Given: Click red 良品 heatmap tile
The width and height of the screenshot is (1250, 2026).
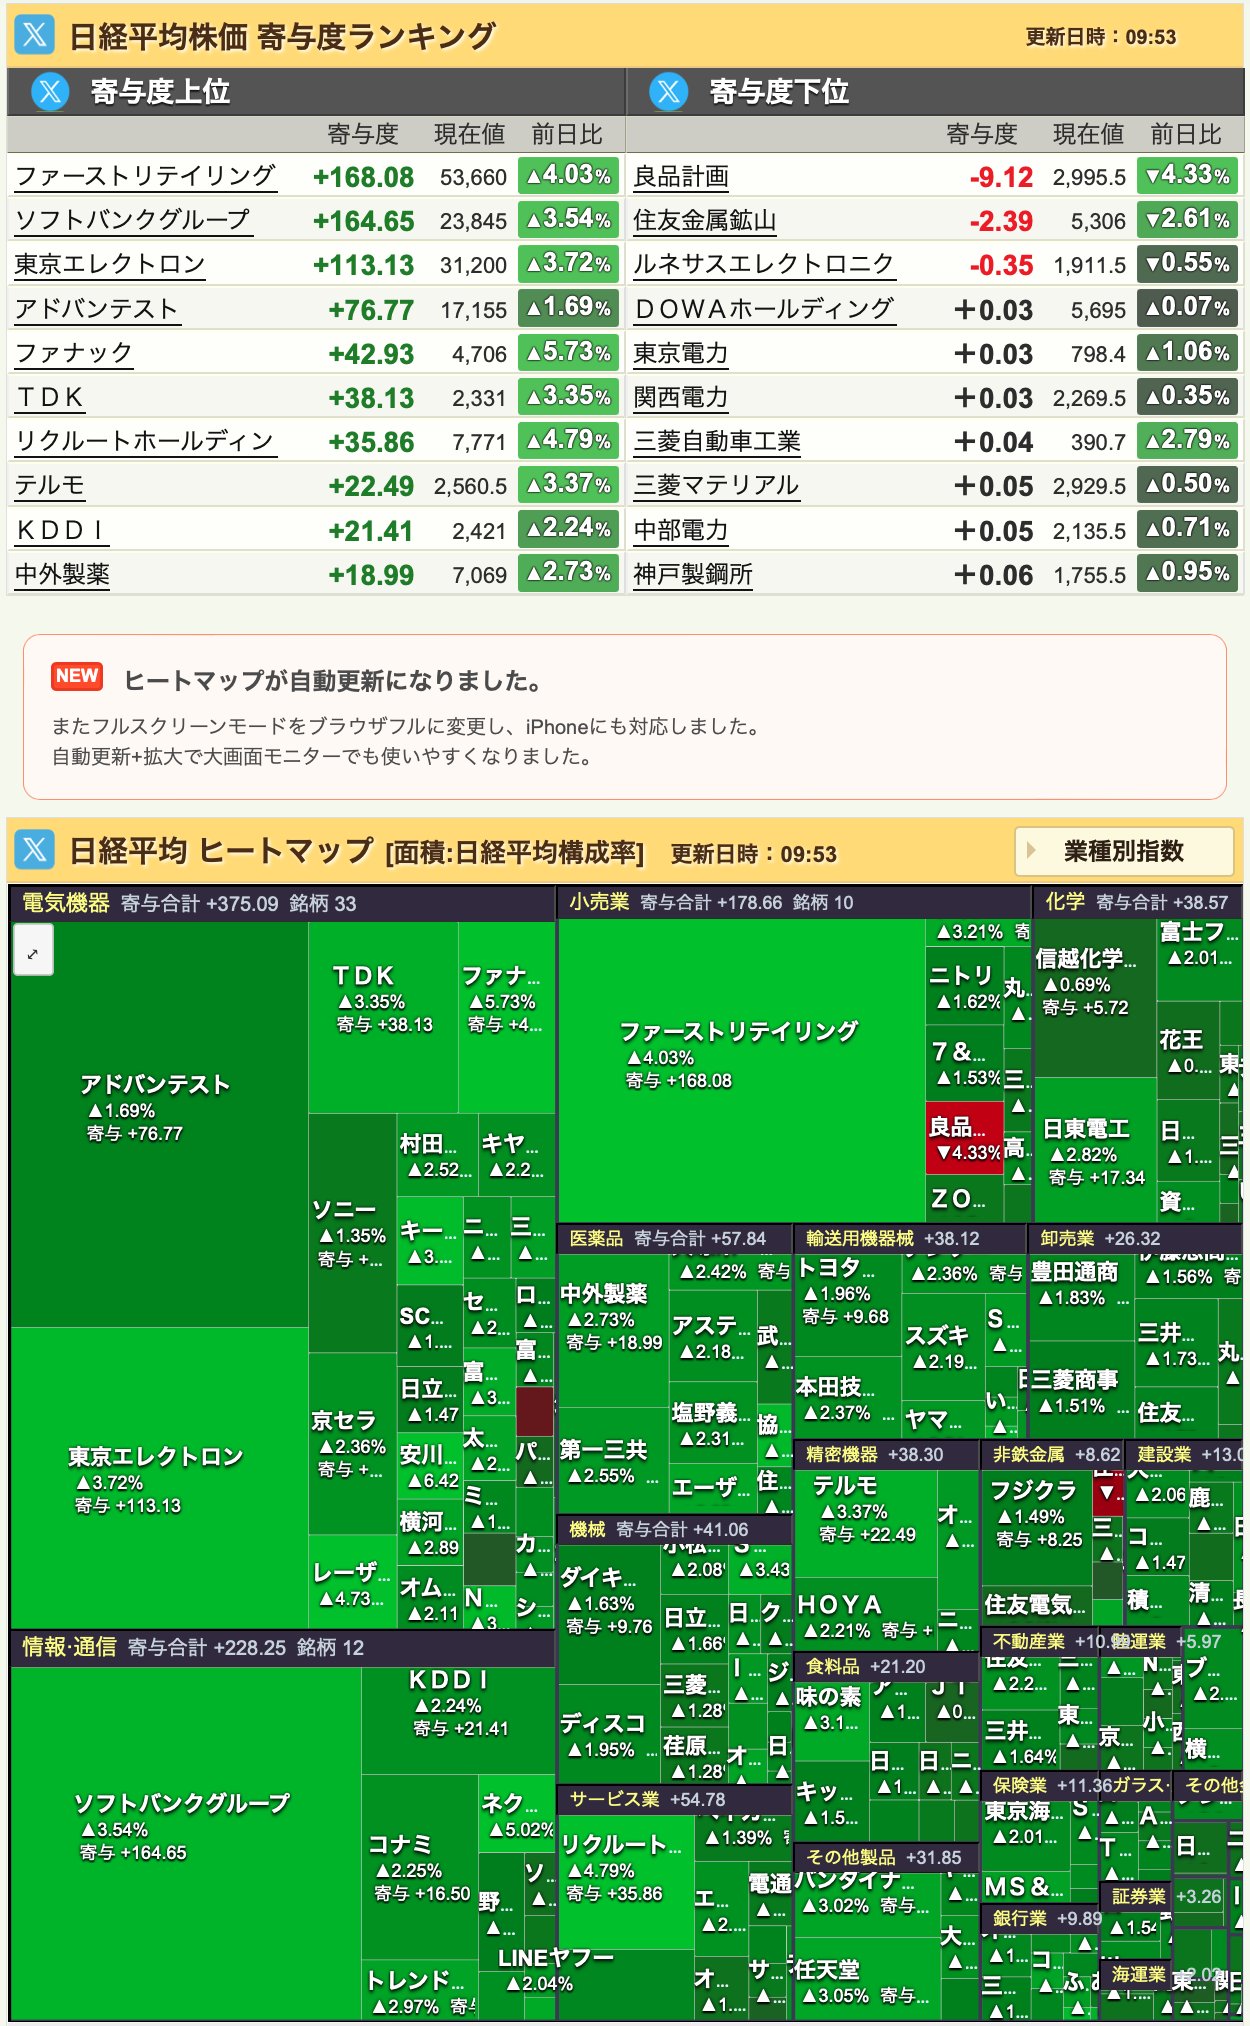Looking at the screenshot, I should [964, 1138].
